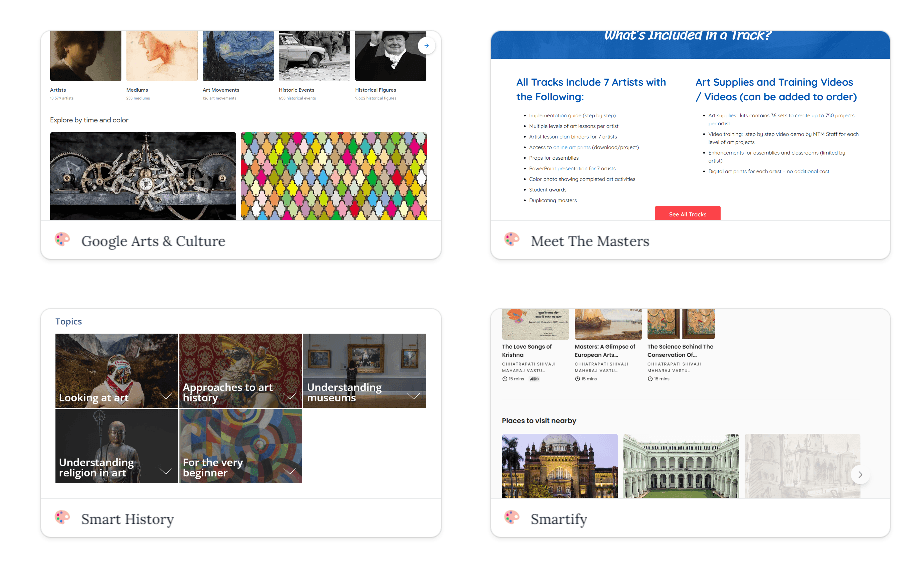Screen dimensions: 920x566
Task: Click the For the very beginner tile title
Action: [213, 467]
